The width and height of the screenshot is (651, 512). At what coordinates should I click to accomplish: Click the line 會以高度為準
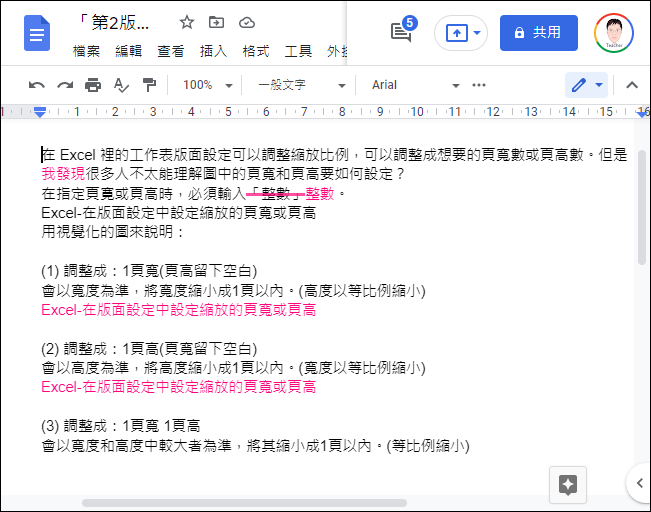pyautogui.click(x=233, y=367)
